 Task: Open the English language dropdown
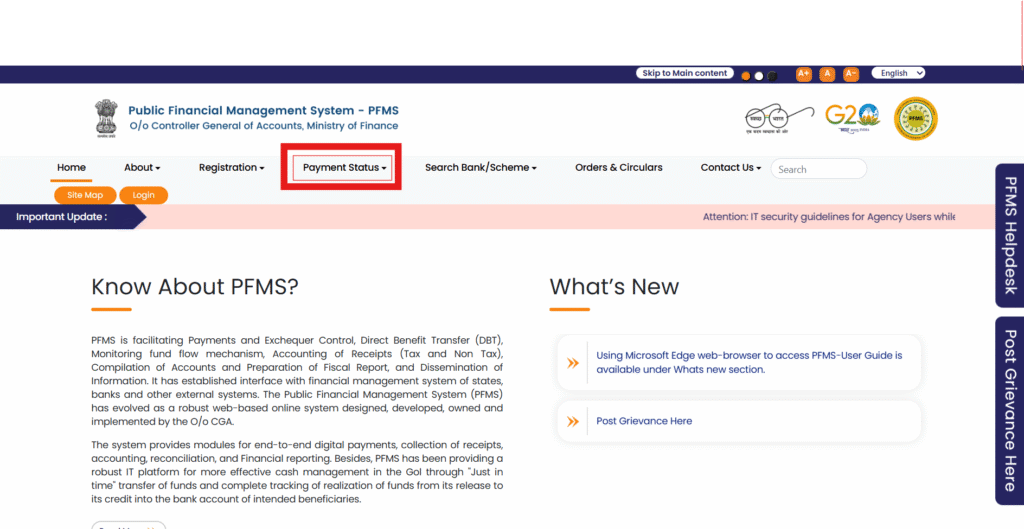899,73
